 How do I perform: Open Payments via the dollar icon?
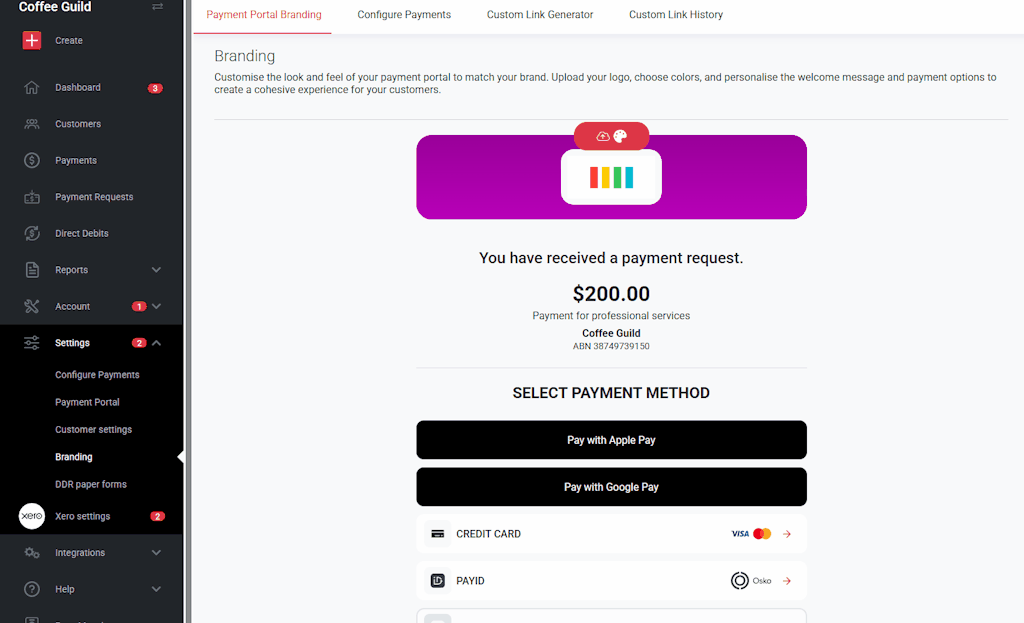click(32, 160)
